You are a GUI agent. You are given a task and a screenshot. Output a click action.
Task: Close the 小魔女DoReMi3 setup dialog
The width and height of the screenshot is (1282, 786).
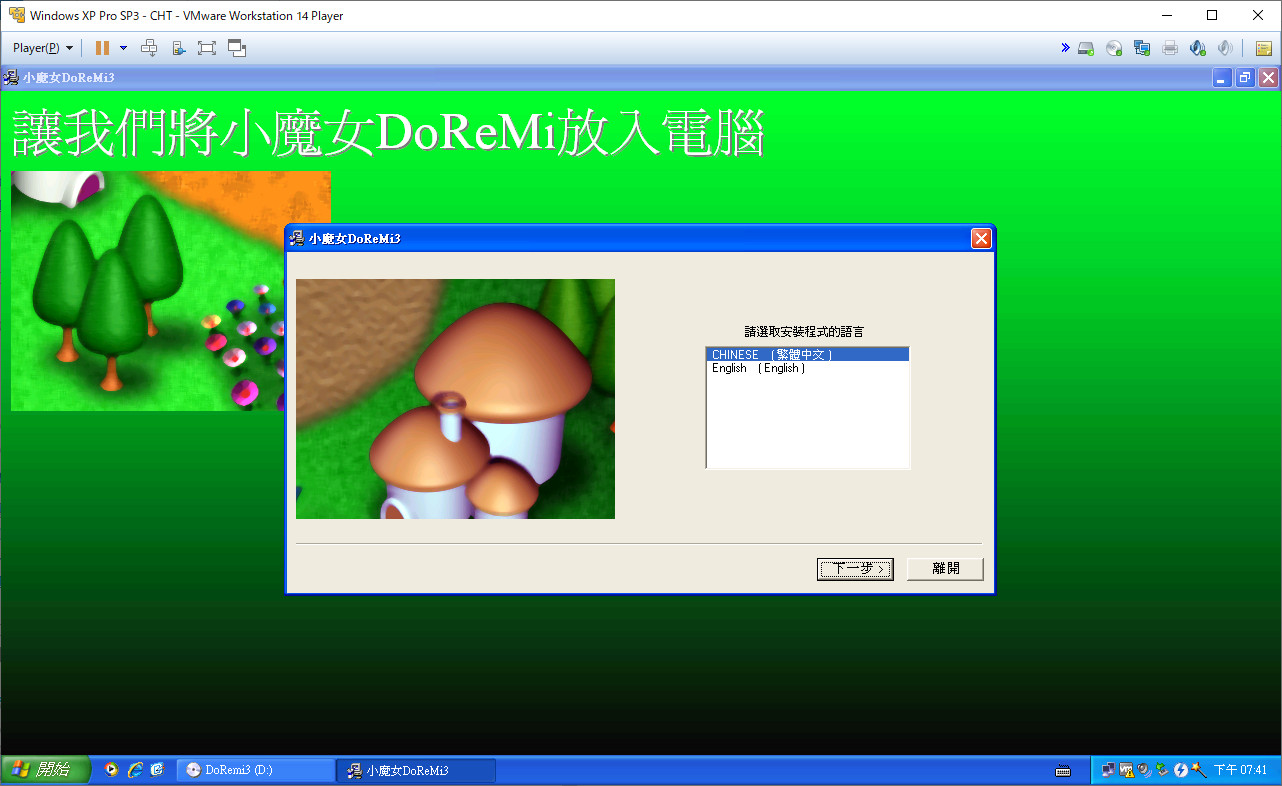[981, 238]
